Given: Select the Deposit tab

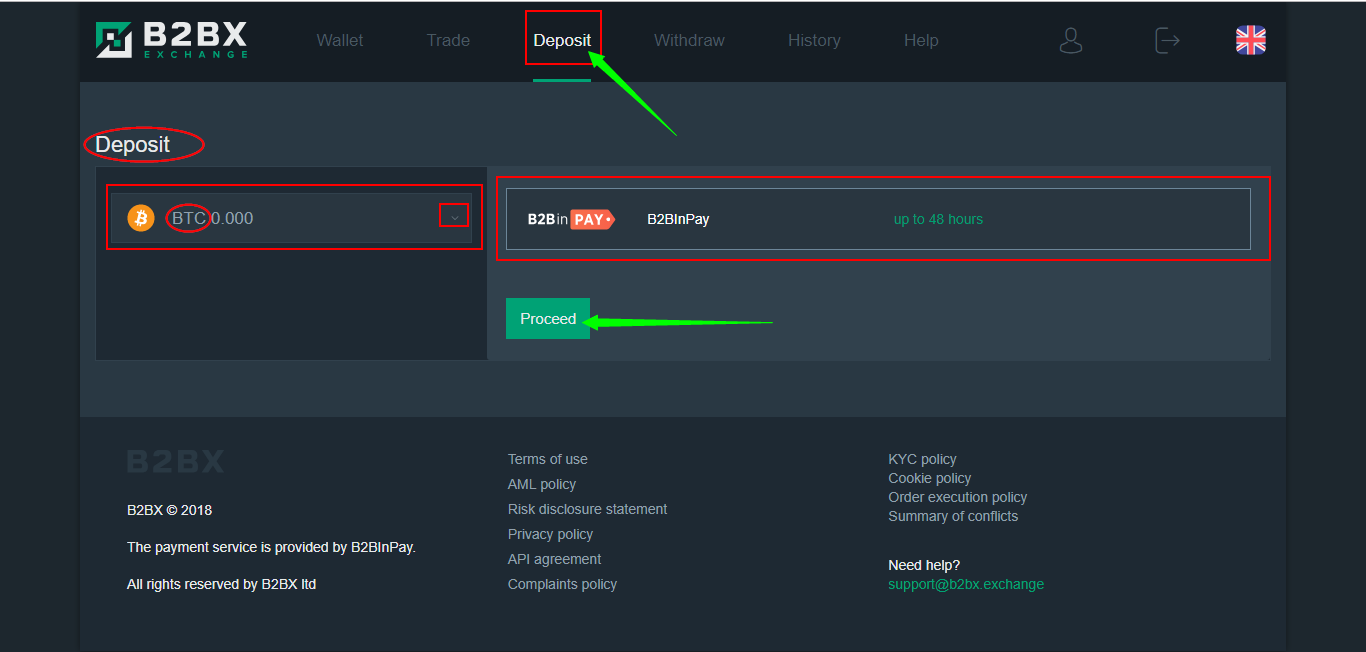Looking at the screenshot, I should tap(562, 40).
